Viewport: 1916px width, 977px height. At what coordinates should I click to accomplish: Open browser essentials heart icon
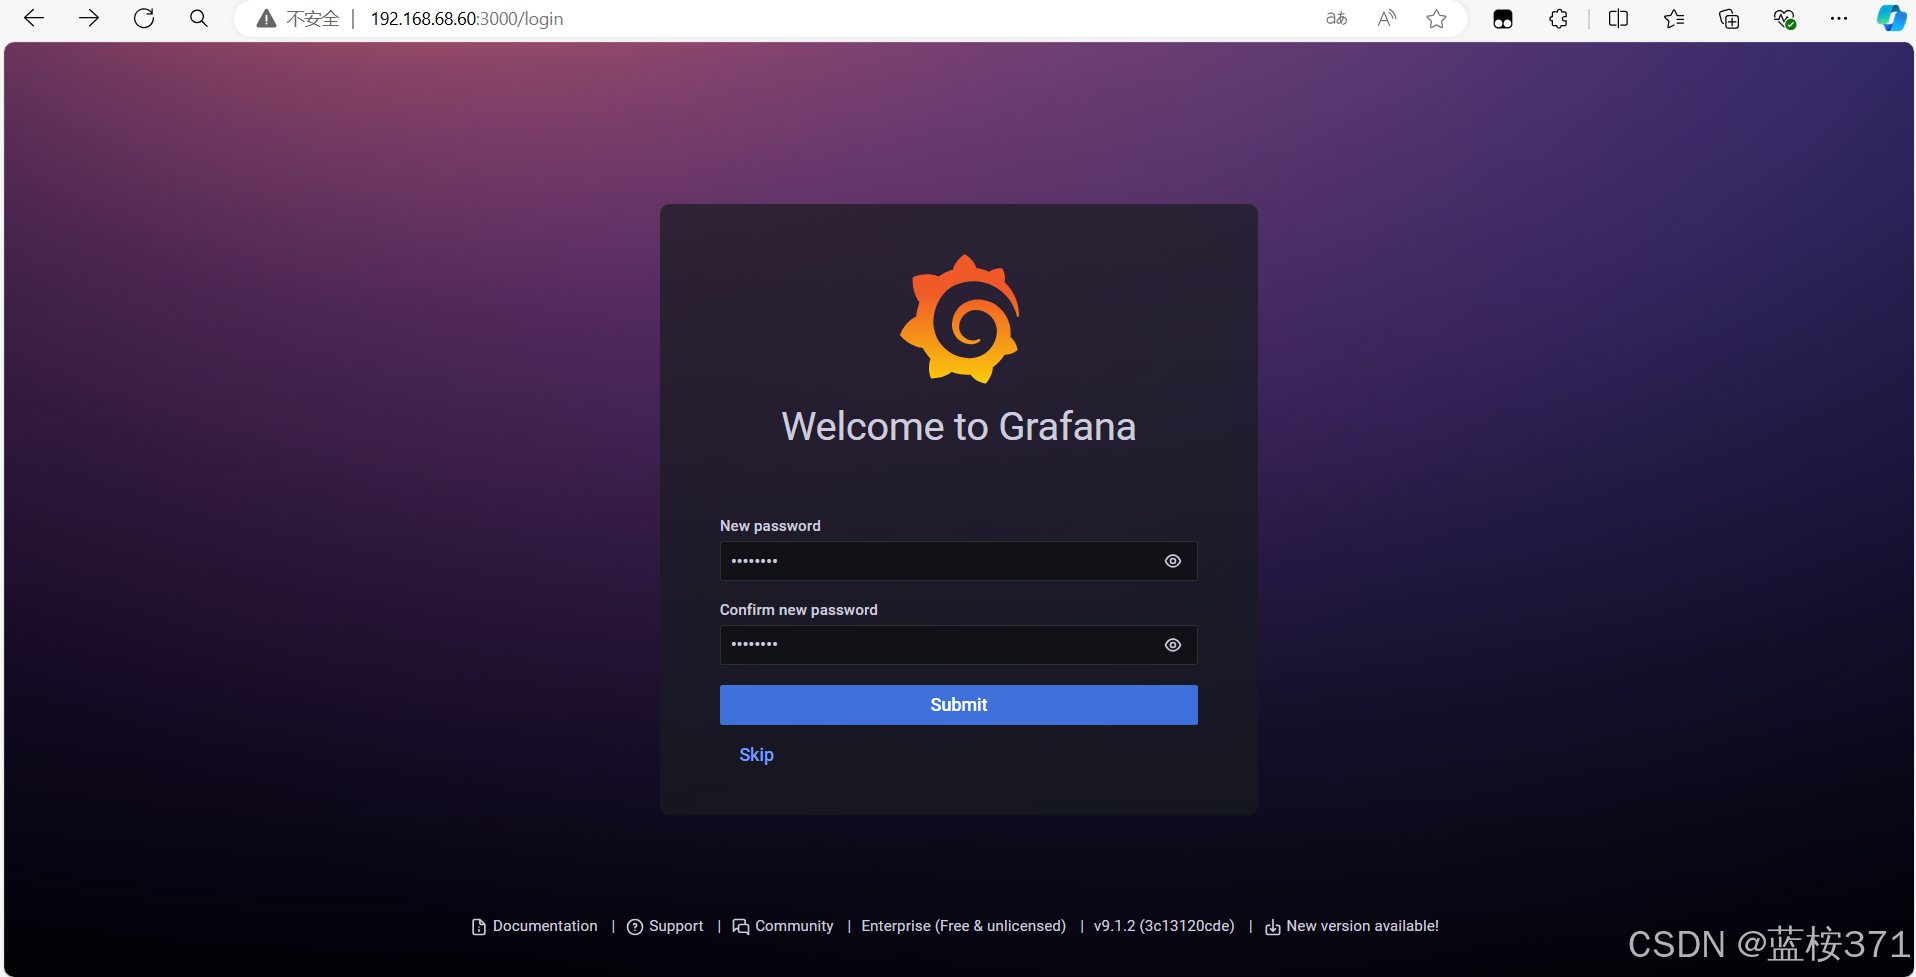[1784, 18]
